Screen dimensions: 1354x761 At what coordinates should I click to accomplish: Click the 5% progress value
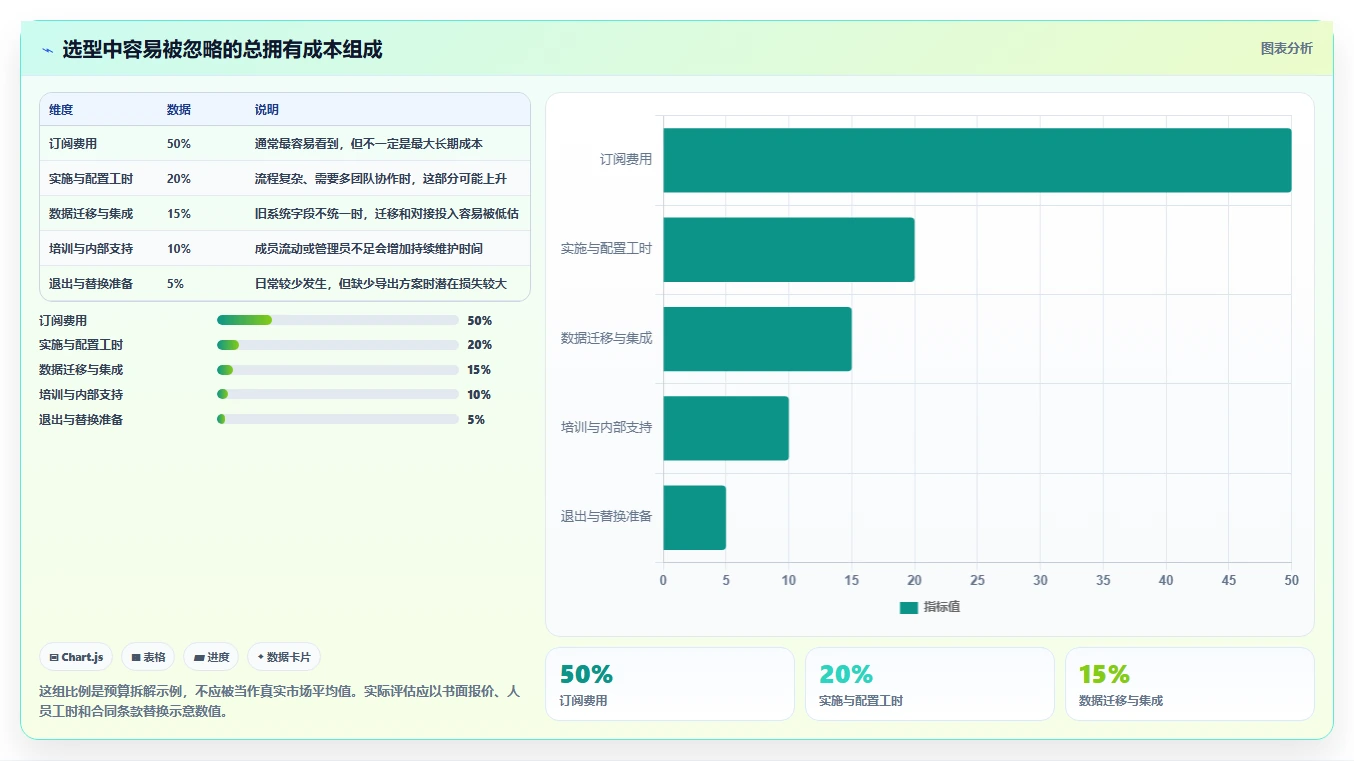coord(476,419)
